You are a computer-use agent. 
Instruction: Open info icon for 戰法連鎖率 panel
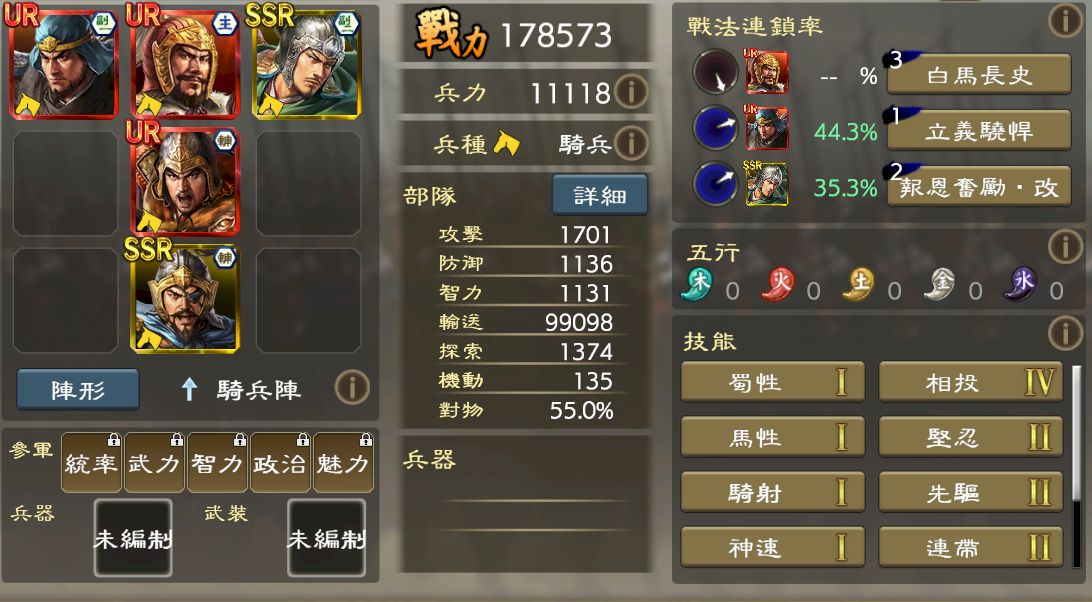(x=1066, y=20)
